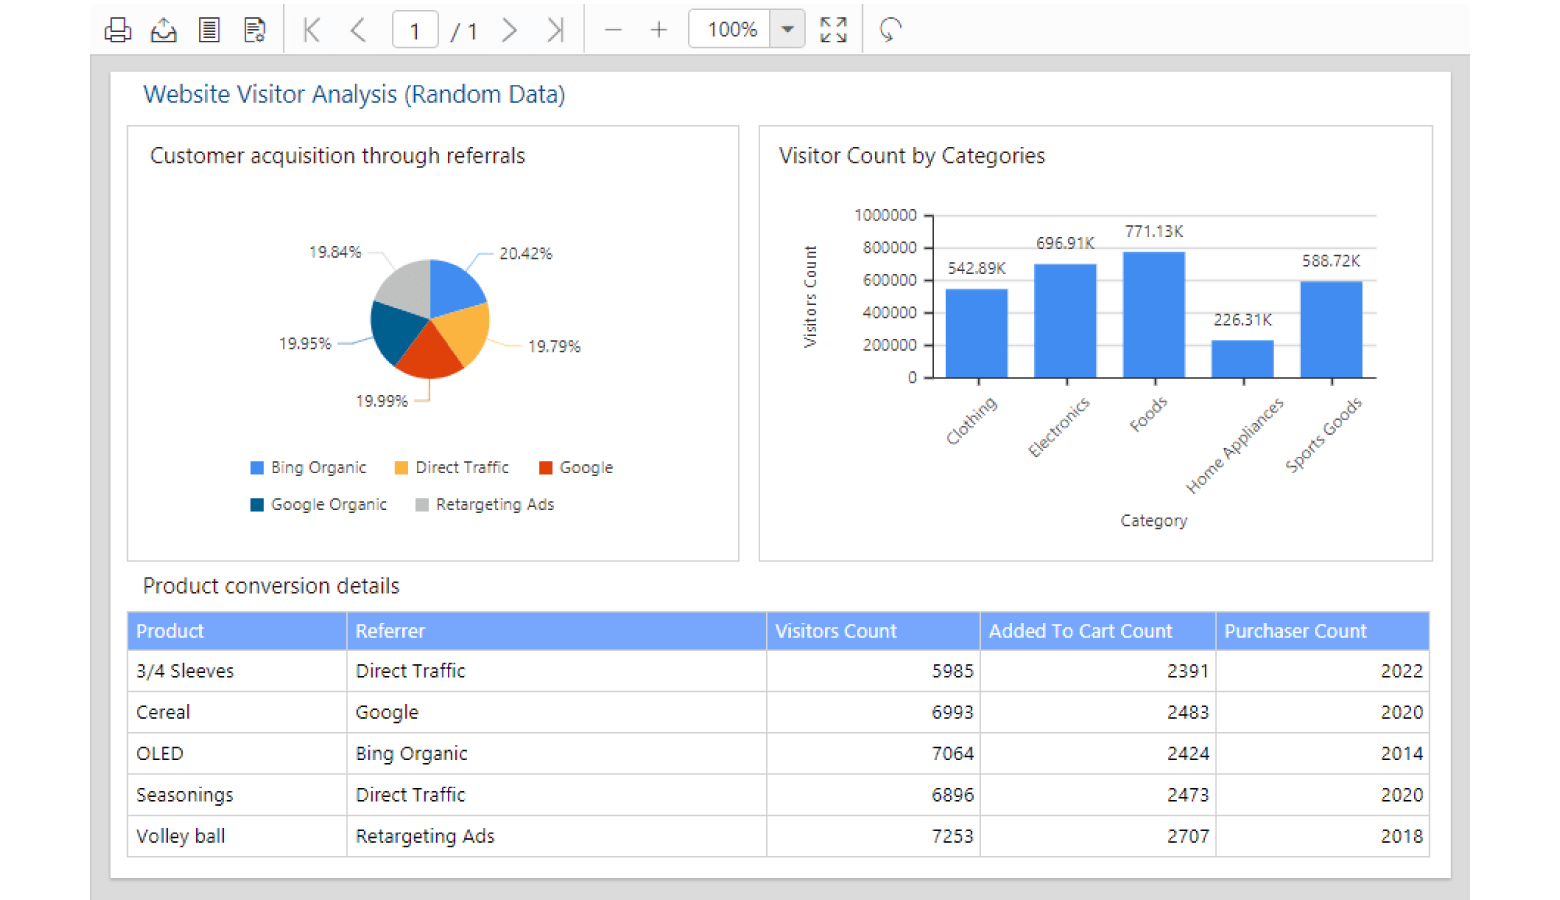Image resolution: width=1560 pixels, height=900 pixels.
Task: Go to first page of report
Action: pos(312,30)
